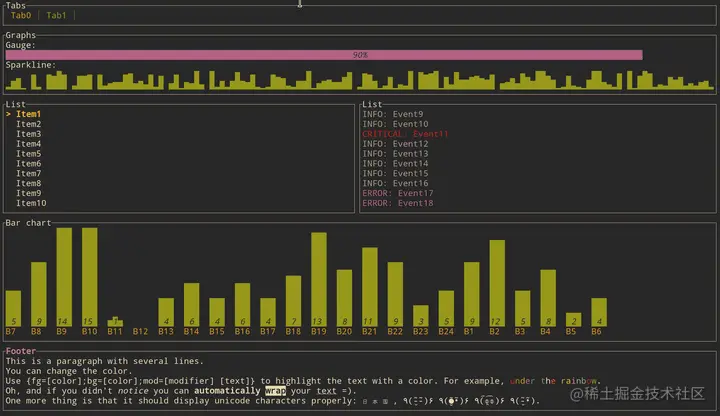Click the INFO: Event14 log entry

tap(395, 163)
